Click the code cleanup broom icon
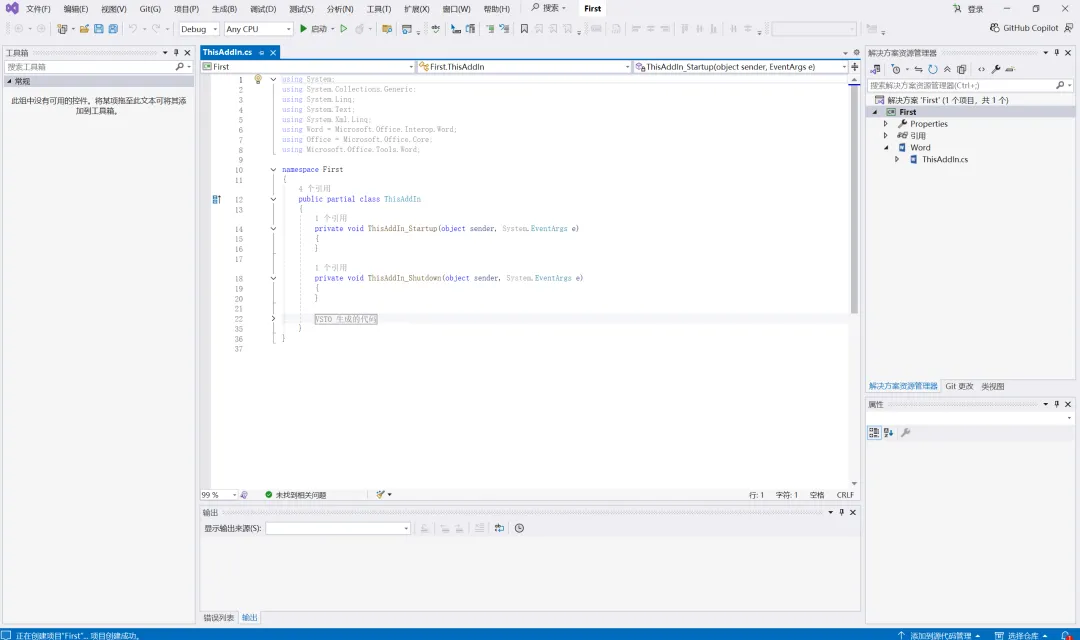 380,495
